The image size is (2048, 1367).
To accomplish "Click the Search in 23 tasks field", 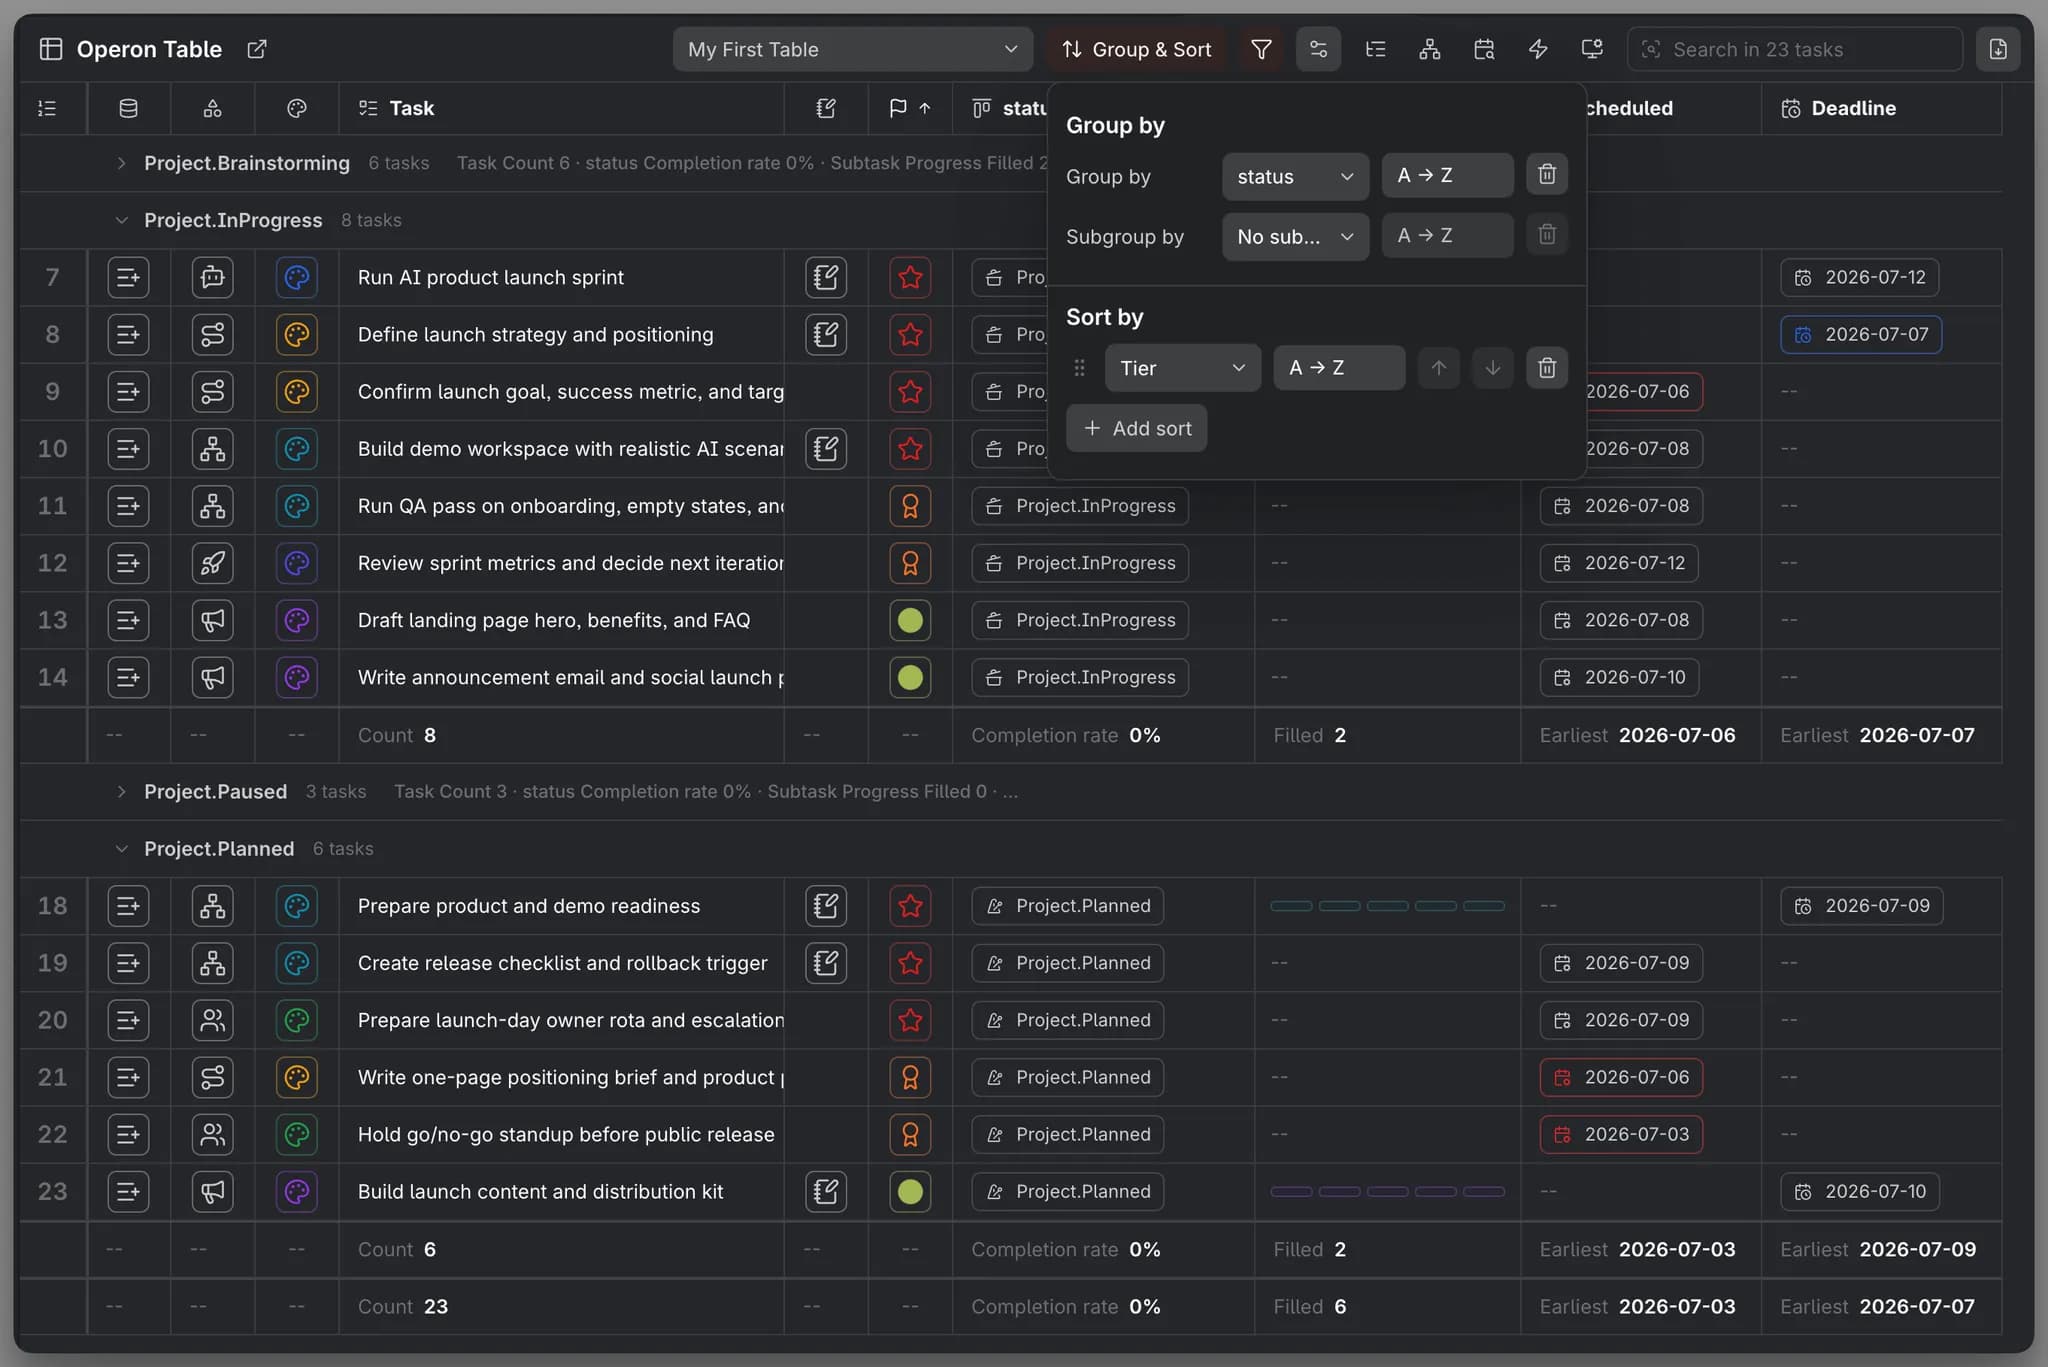I will point(1795,49).
